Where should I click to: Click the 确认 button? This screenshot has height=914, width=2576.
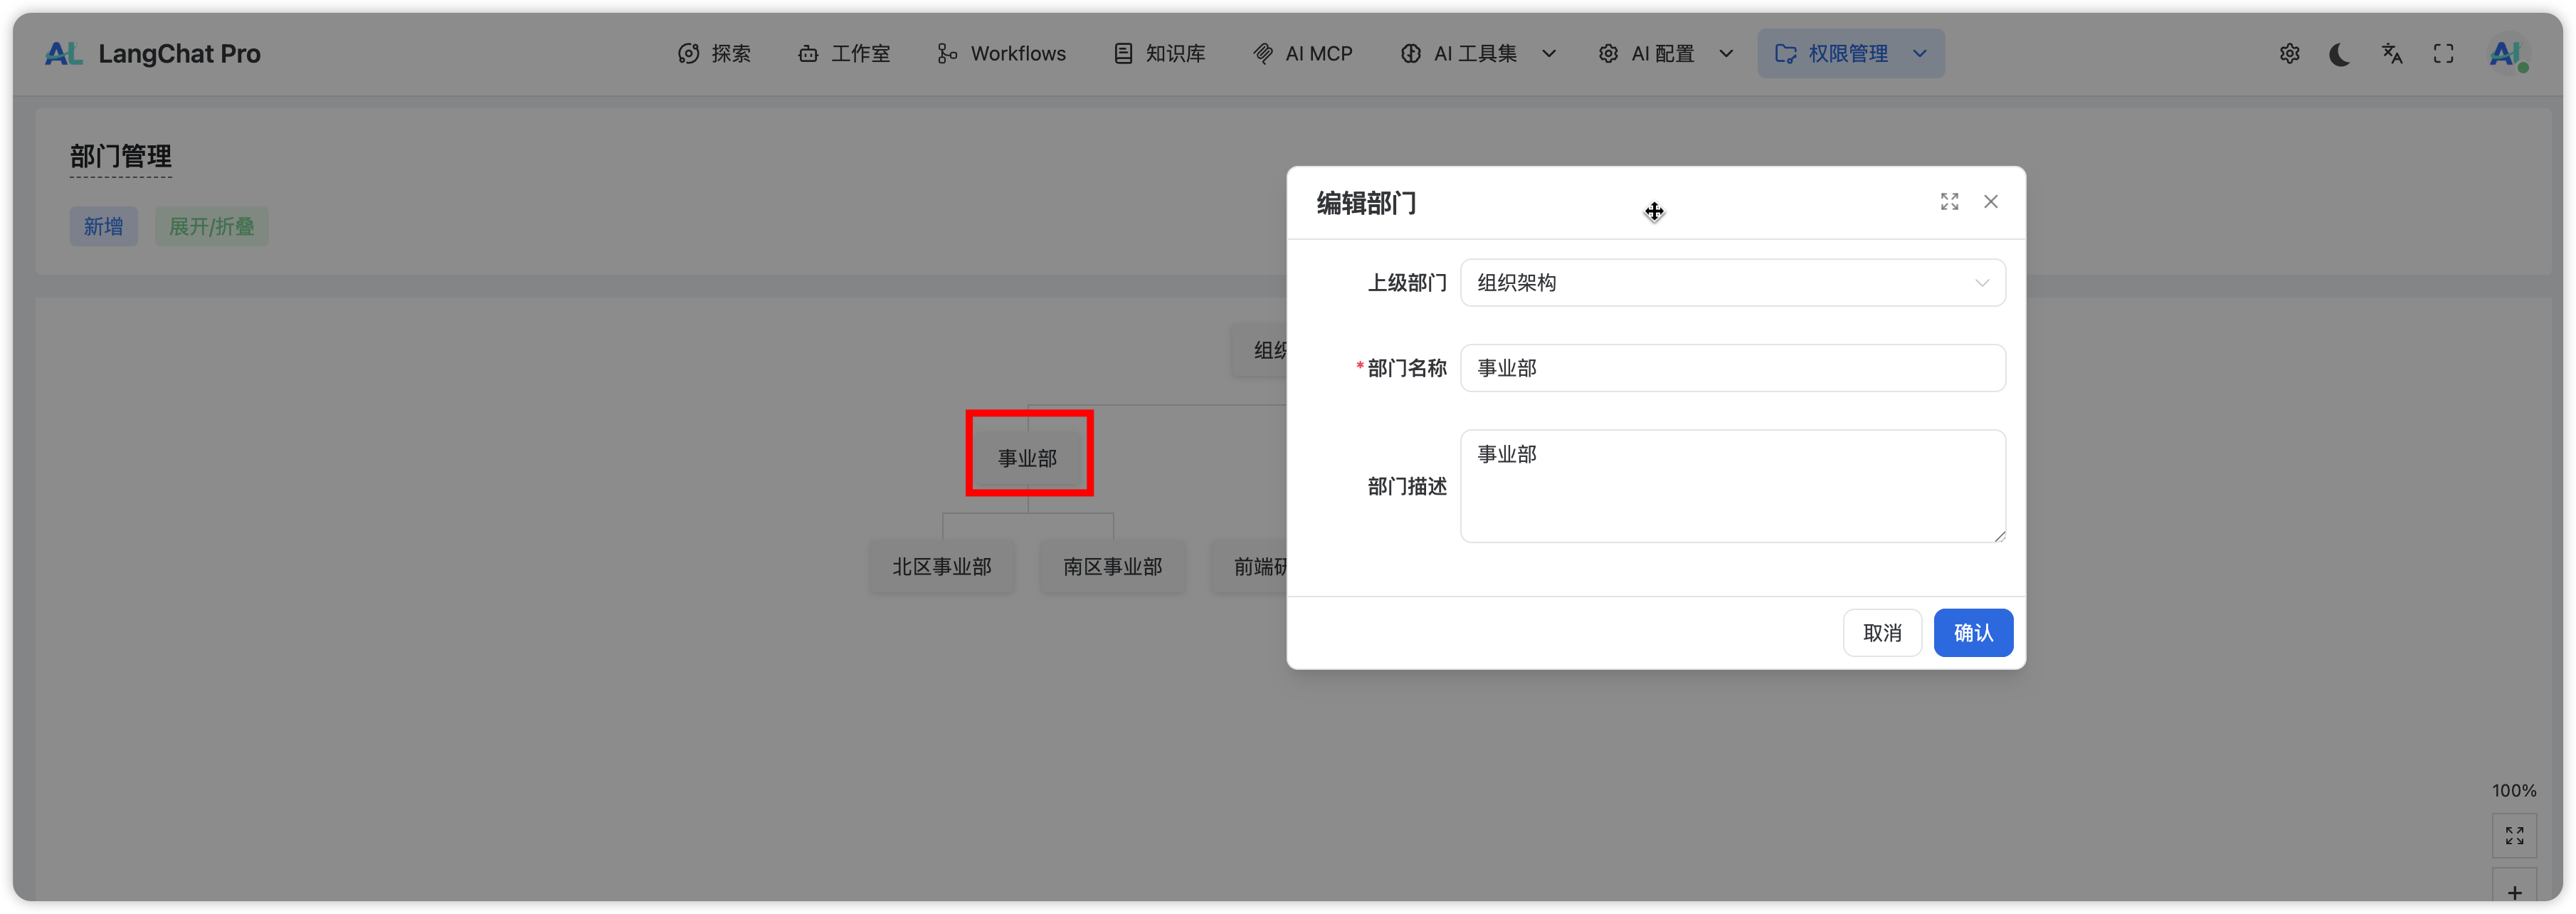(x=1972, y=633)
